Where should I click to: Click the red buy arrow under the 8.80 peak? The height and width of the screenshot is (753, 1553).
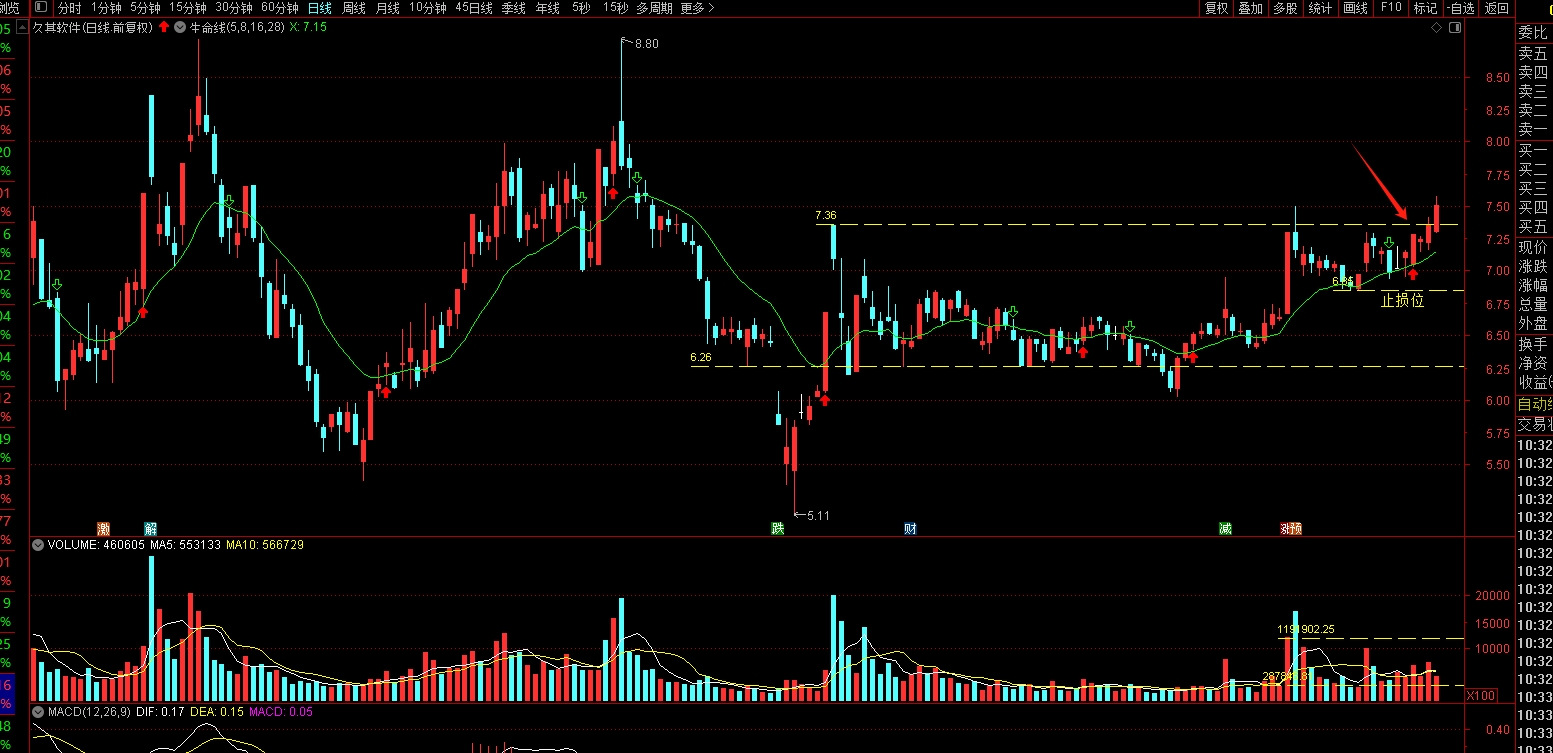coord(613,193)
